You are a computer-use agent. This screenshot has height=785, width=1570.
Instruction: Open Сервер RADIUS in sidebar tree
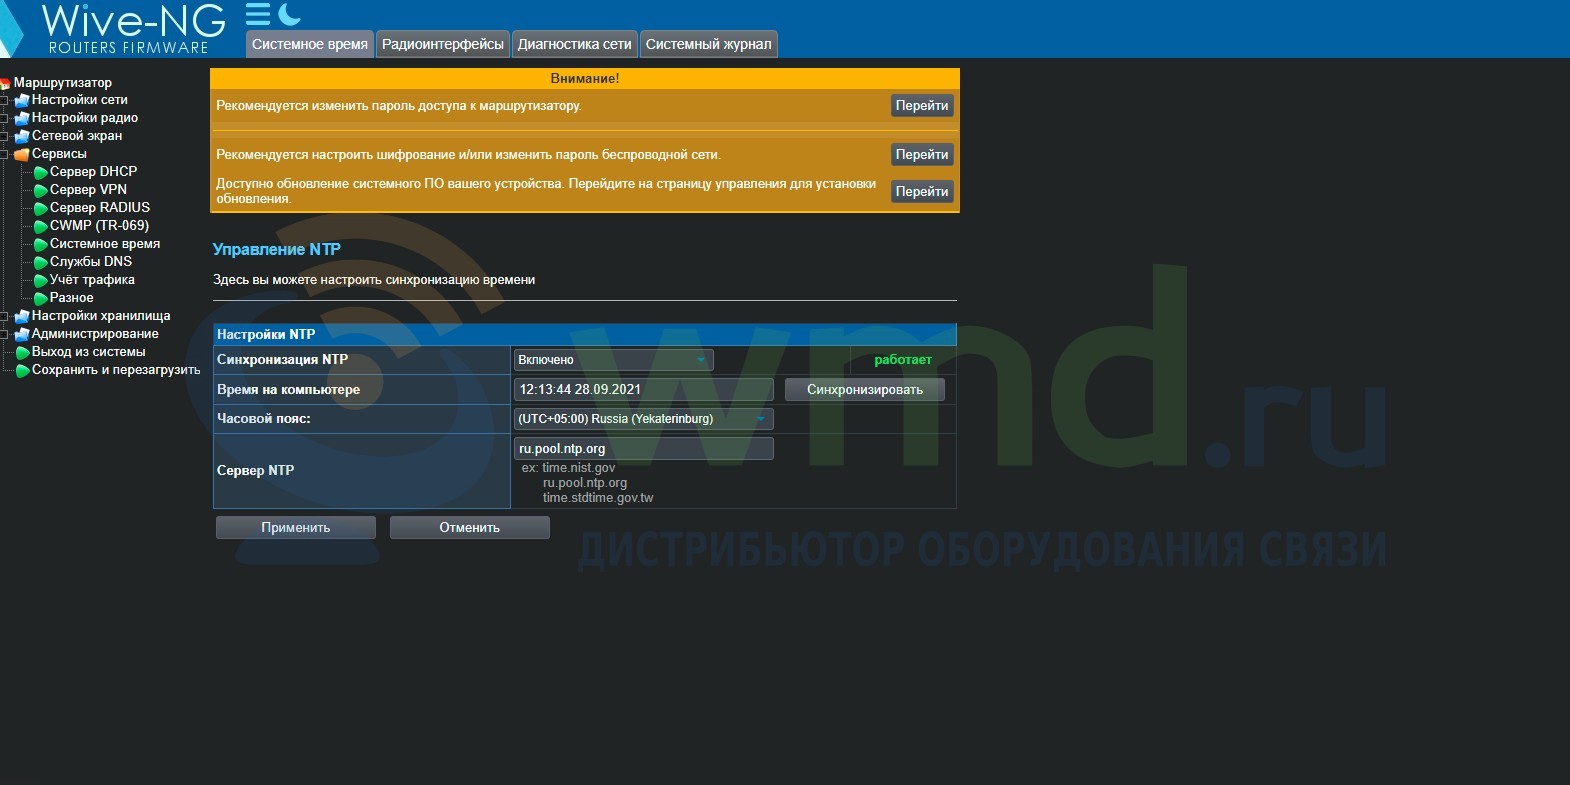(x=100, y=208)
